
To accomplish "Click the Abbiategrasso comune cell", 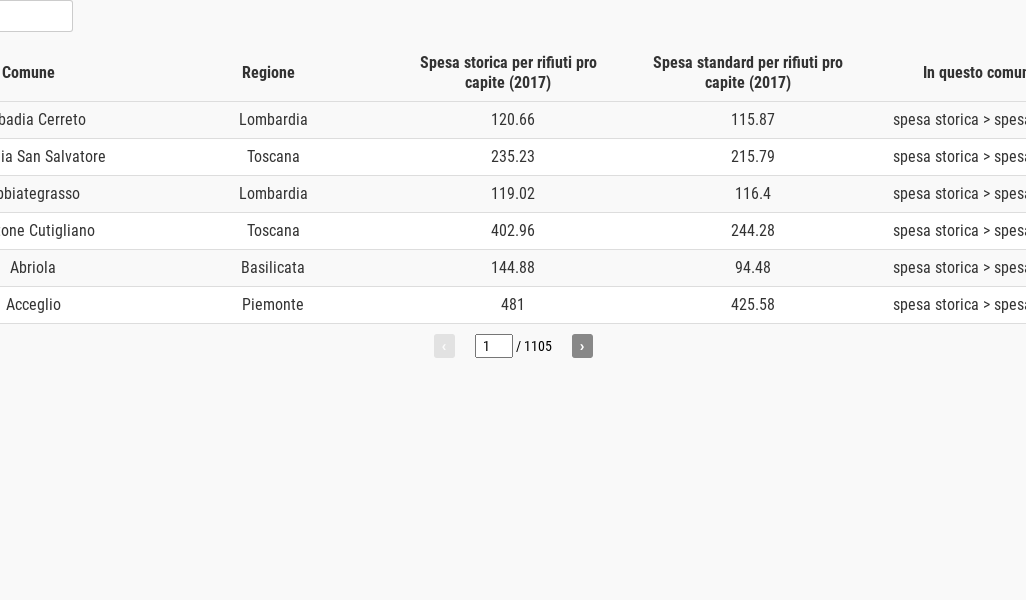I will [x=38, y=194].
